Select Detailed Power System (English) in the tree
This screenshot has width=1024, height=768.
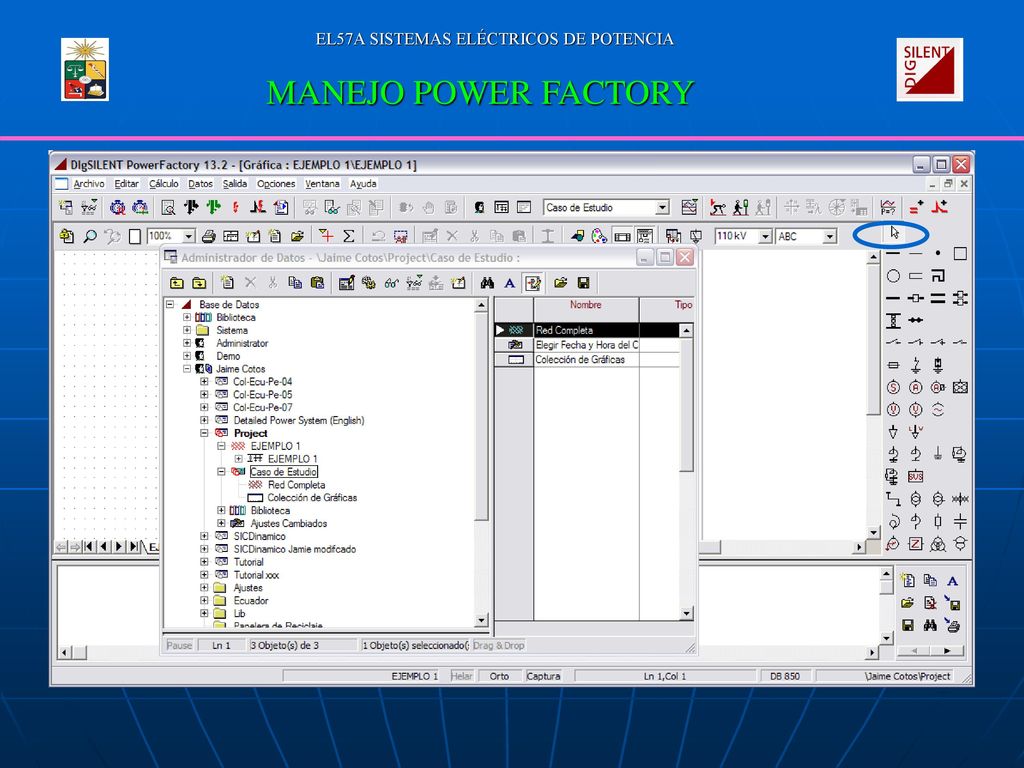point(299,420)
